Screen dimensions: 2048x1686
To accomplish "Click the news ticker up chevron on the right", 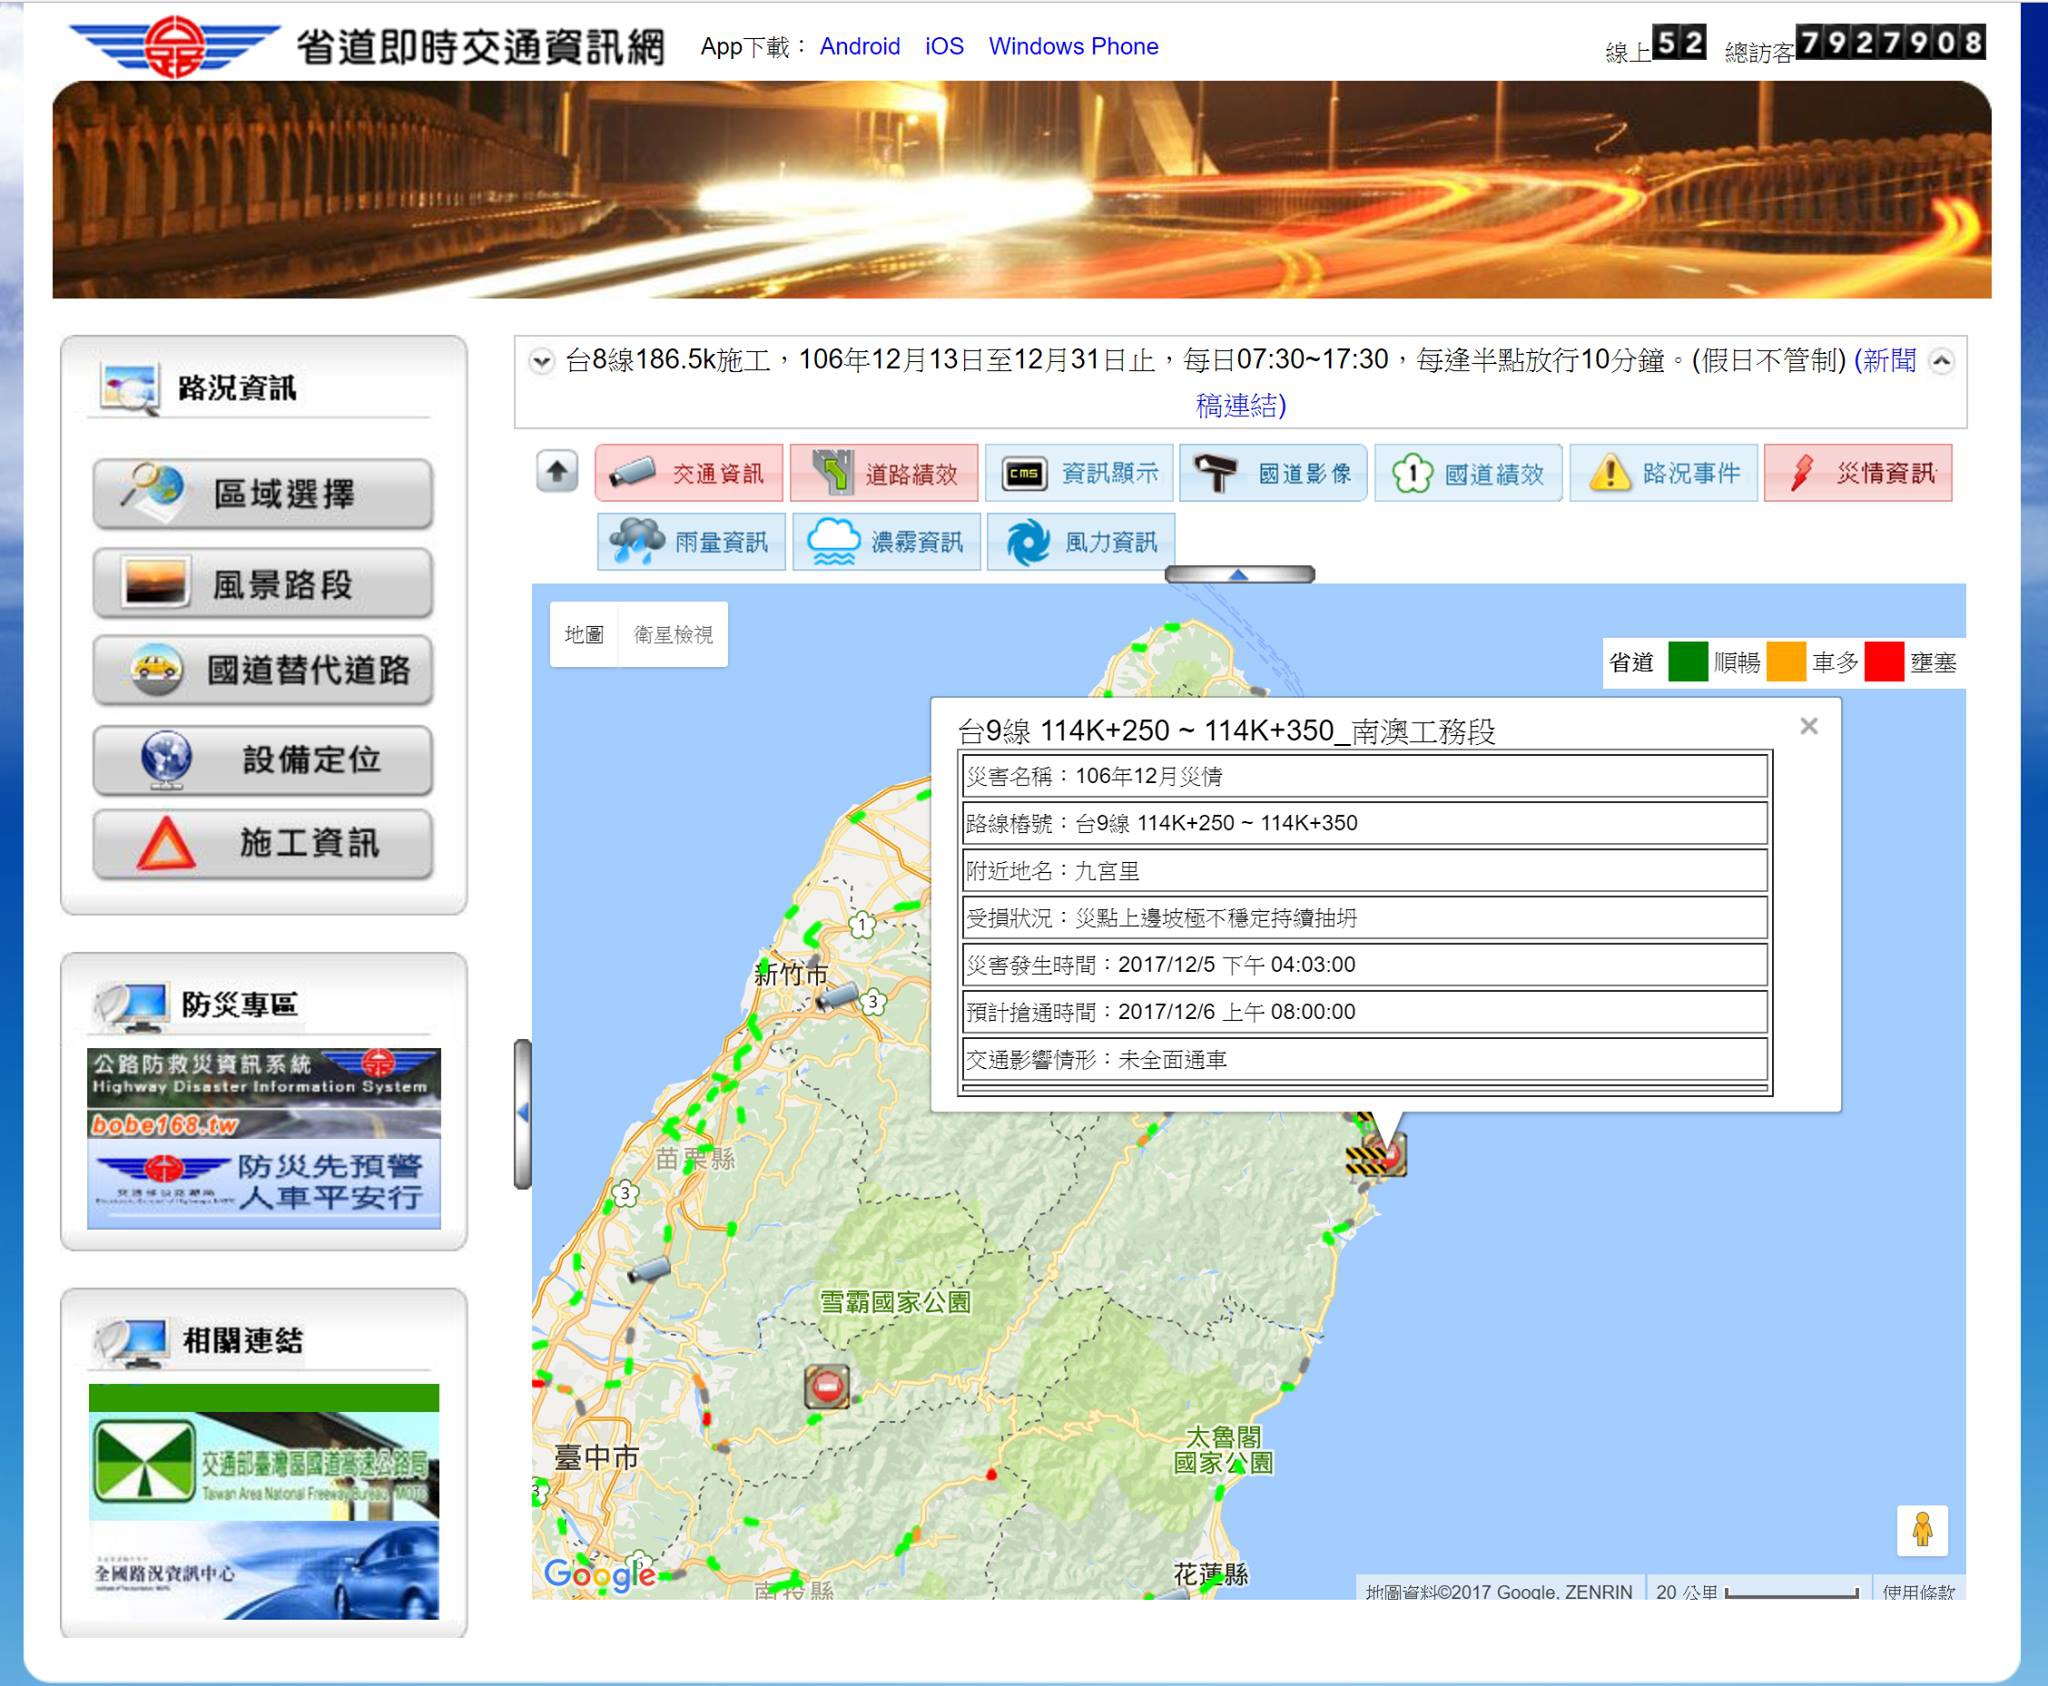I will pyautogui.click(x=1941, y=361).
